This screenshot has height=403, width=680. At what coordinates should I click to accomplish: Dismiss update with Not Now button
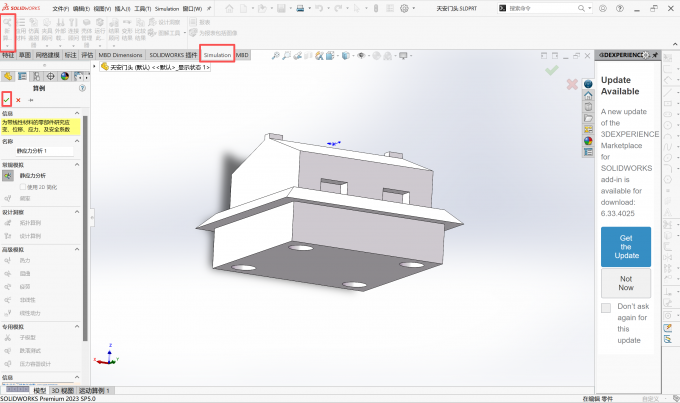[625, 282]
